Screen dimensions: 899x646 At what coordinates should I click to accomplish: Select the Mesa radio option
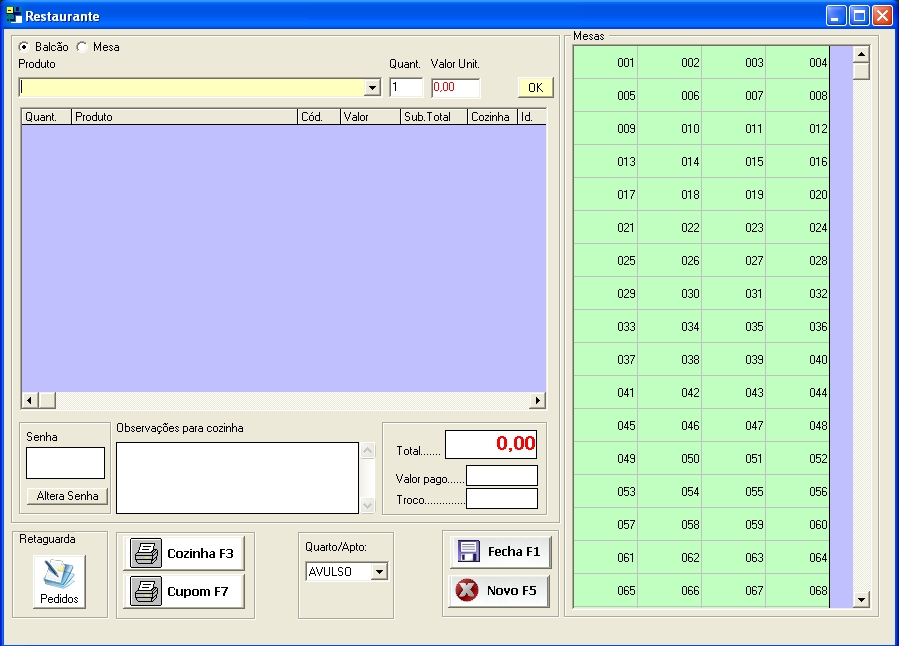click(x=82, y=47)
